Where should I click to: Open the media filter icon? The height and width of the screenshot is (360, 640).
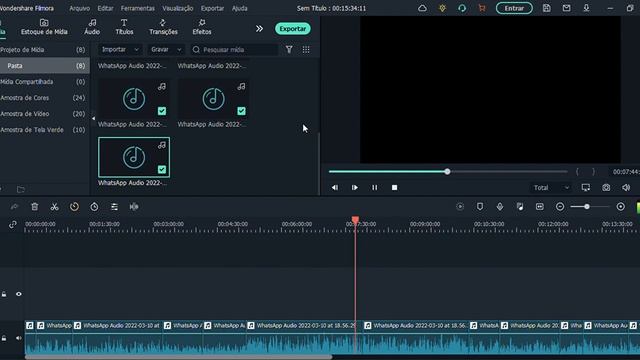pyautogui.click(x=289, y=49)
